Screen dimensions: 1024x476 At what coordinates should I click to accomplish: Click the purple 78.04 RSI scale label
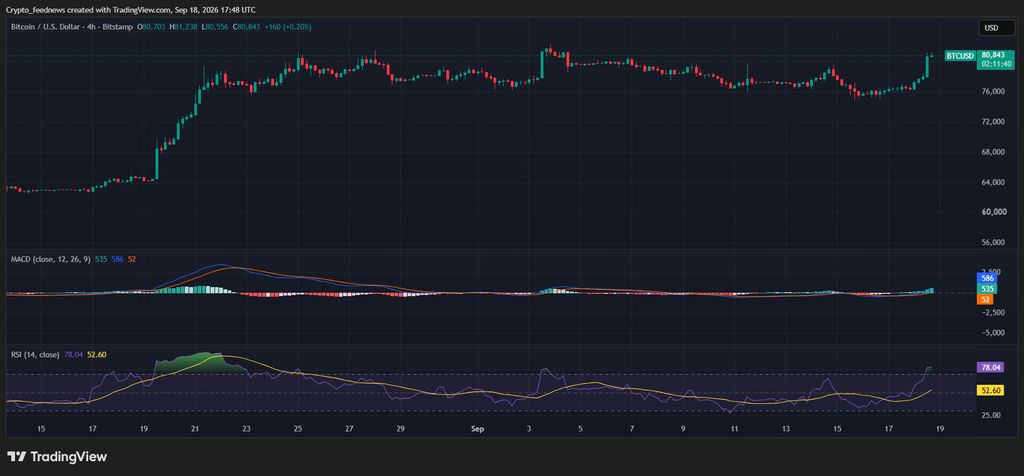pos(991,368)
